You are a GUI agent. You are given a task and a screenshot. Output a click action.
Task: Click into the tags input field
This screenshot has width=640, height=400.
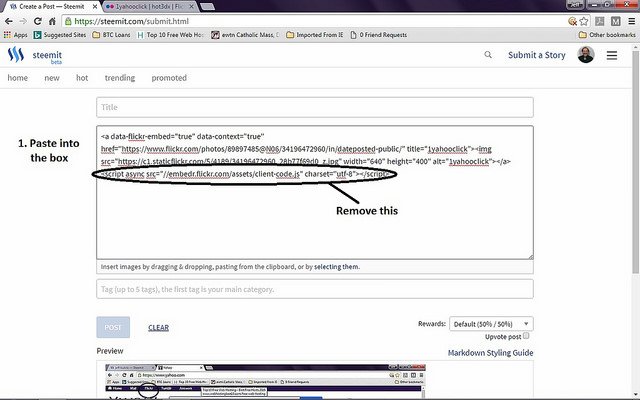[x=315, y=289]
